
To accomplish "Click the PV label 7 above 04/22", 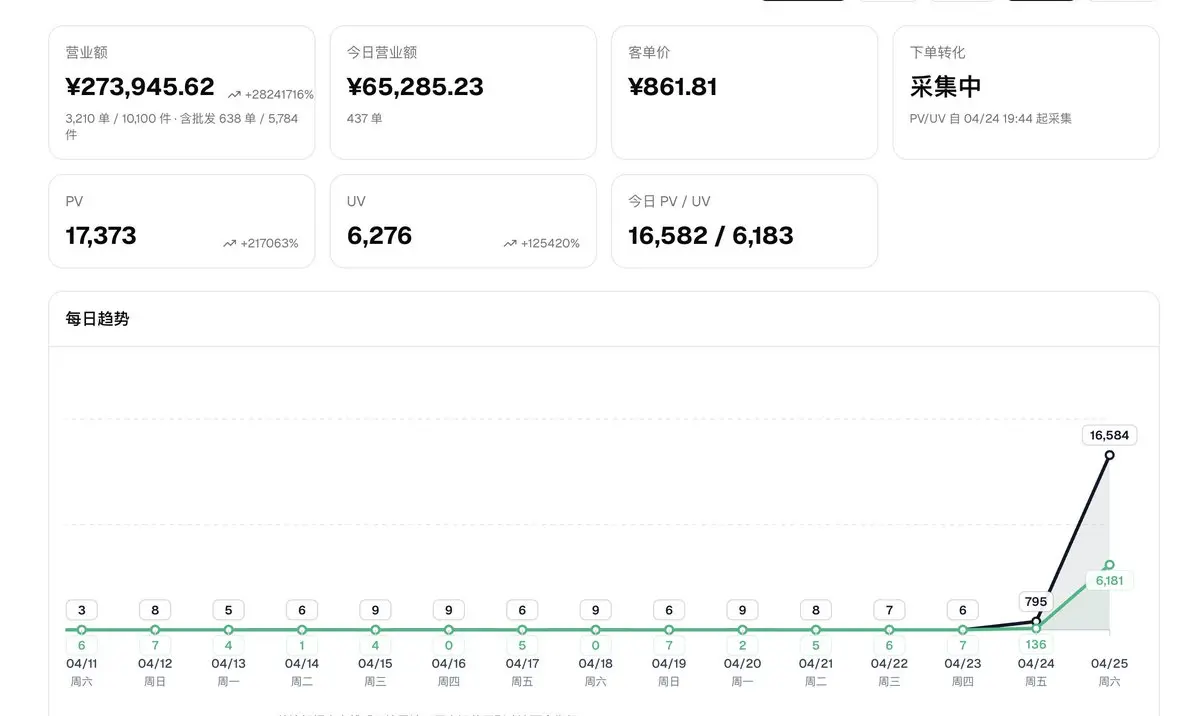I will 889,610.
